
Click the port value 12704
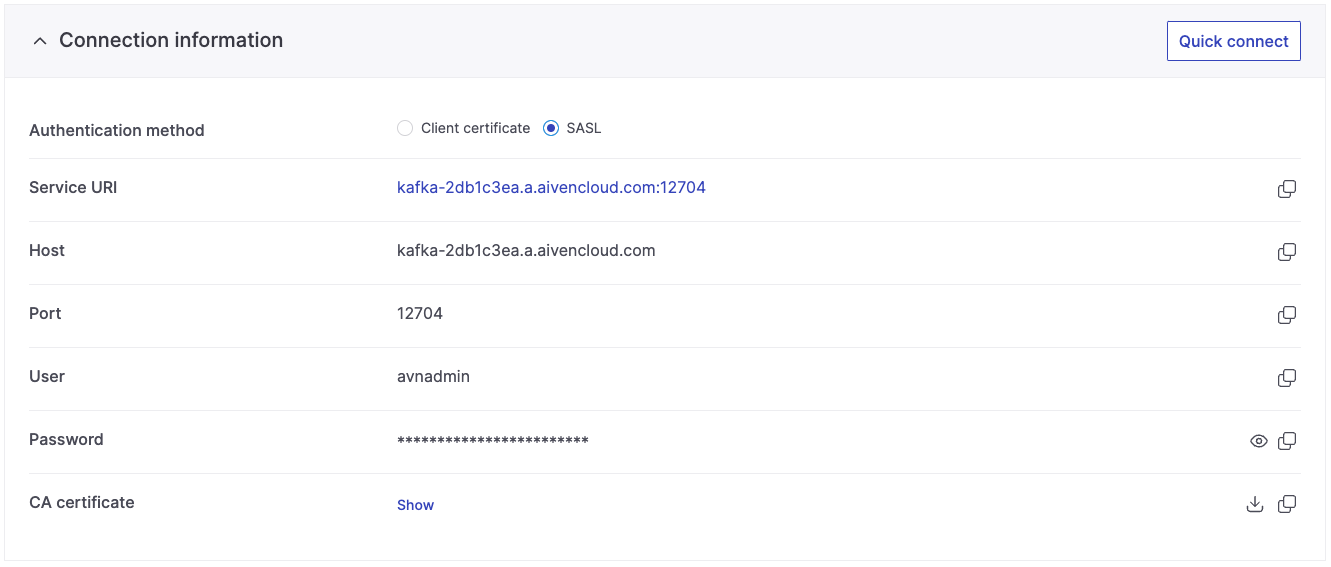tap(420, 313)
